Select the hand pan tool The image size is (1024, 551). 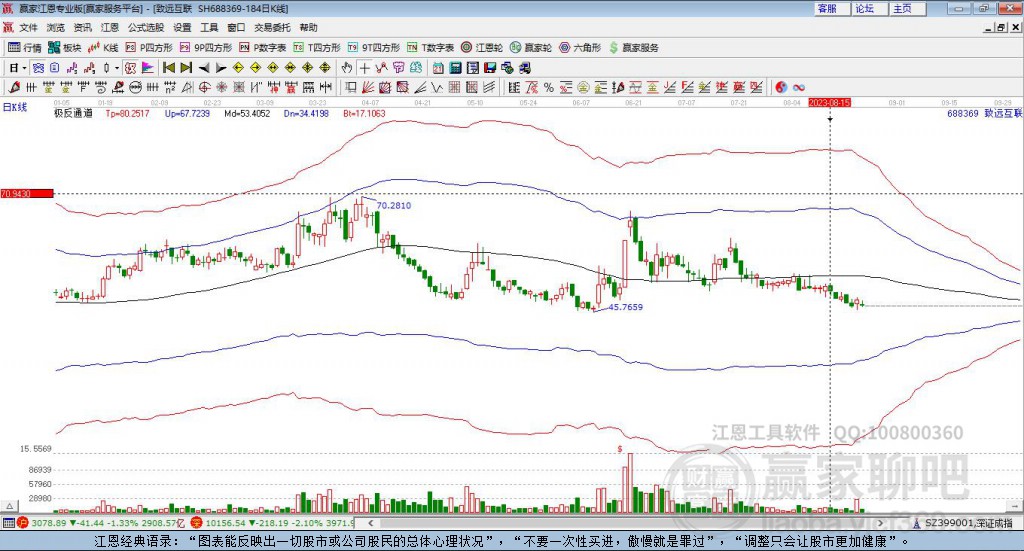click(x=347, y=68)
